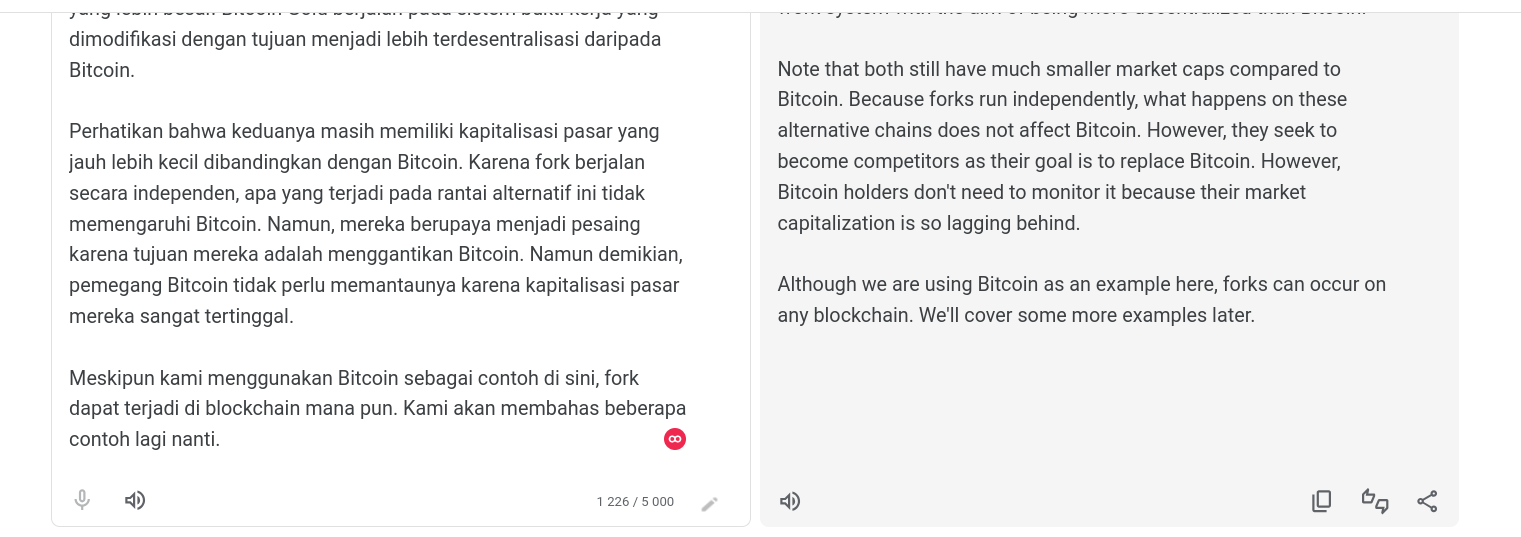
Task: Listen to the Indonesian source text
Action: point(135,500)
